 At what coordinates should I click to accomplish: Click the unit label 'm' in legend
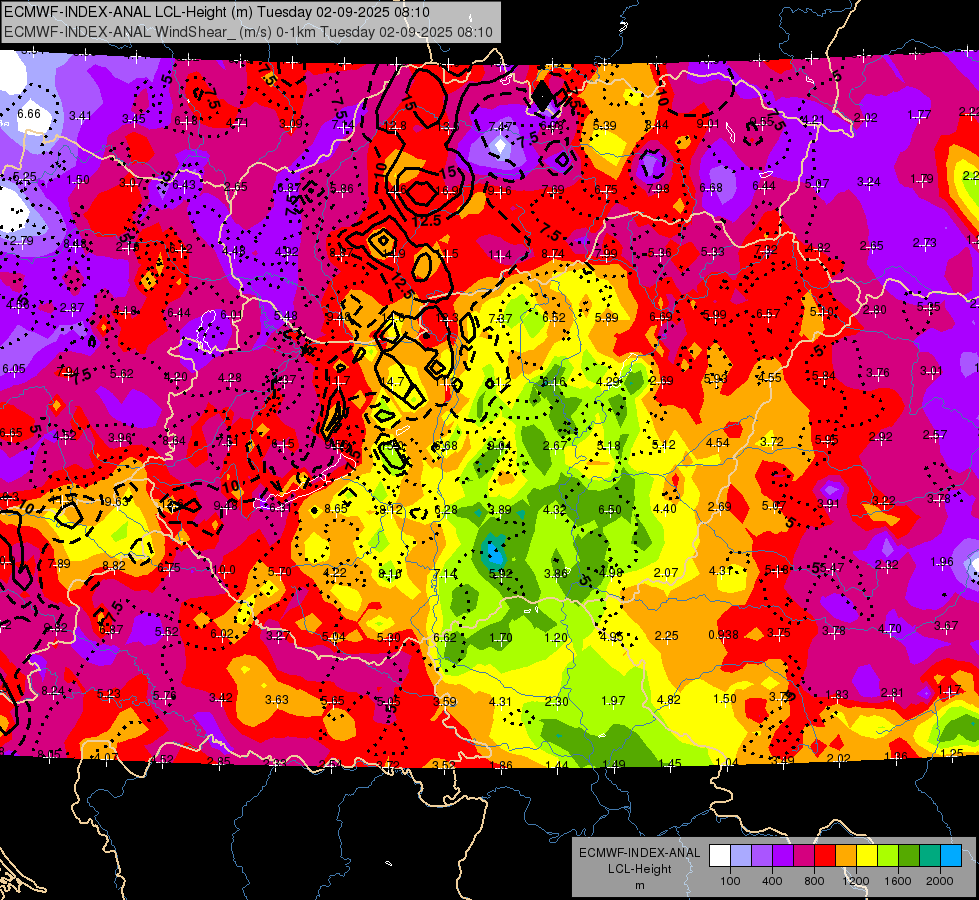(639, 885)
